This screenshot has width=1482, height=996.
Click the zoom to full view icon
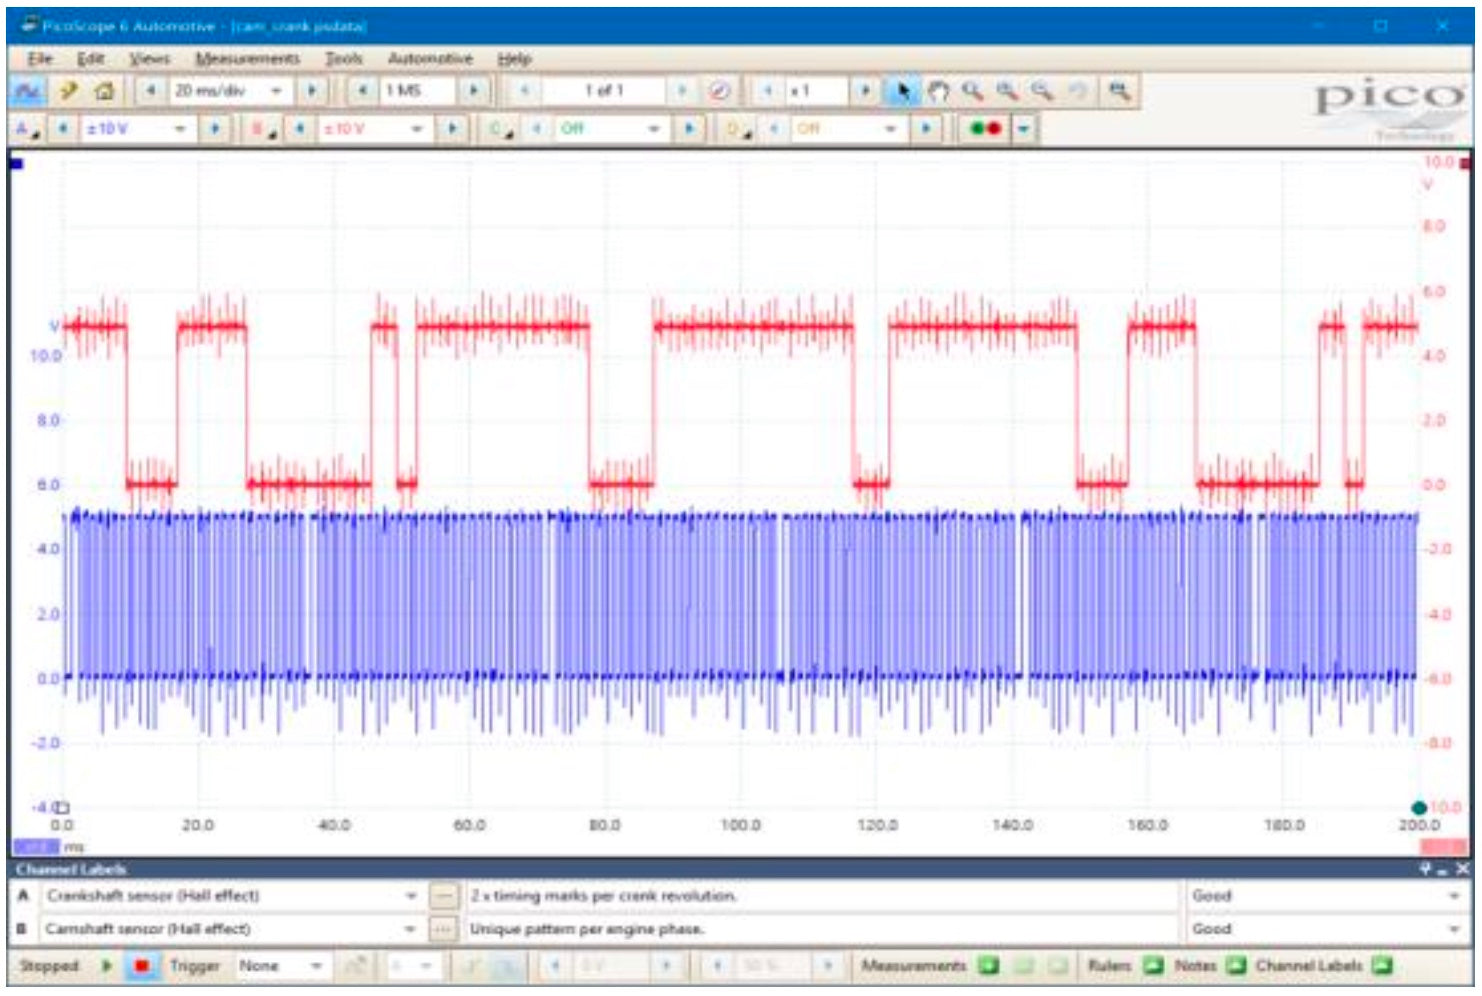(x=1119, y=91)
